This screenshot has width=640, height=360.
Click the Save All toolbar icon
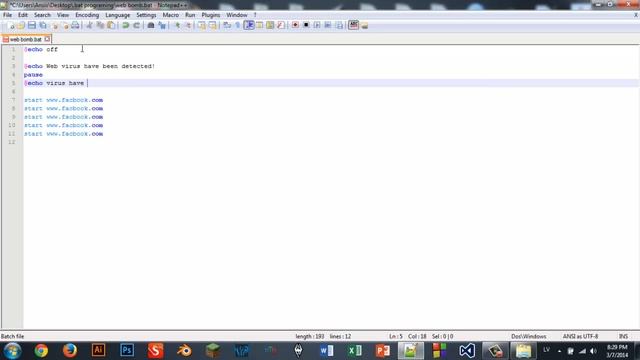42,25
